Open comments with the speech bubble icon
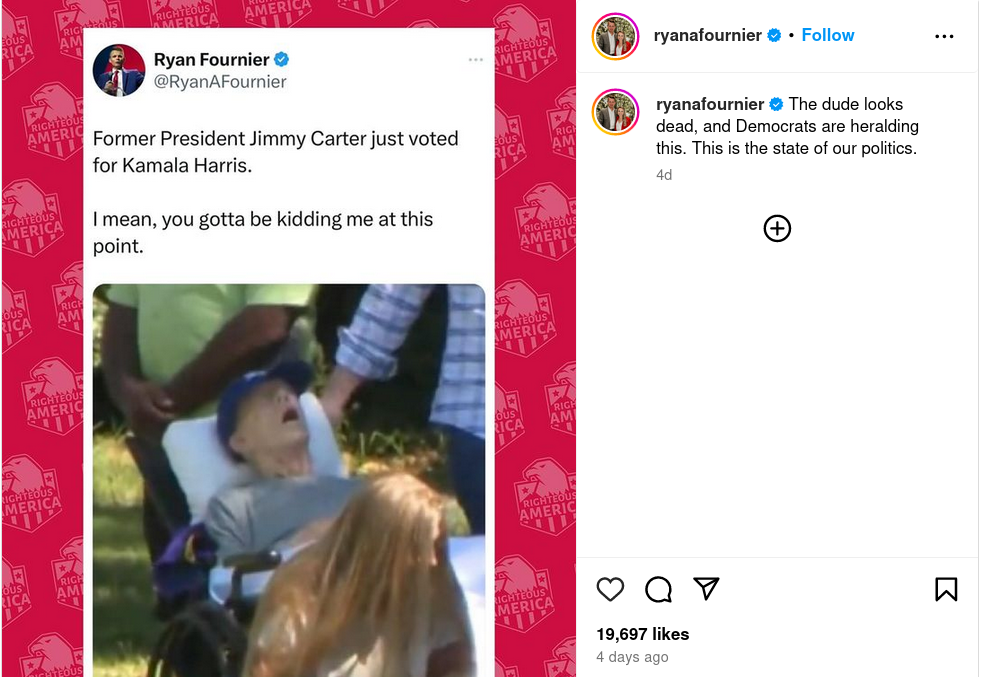The width and height of the screenshot is (1005, 677). [658, 590]
